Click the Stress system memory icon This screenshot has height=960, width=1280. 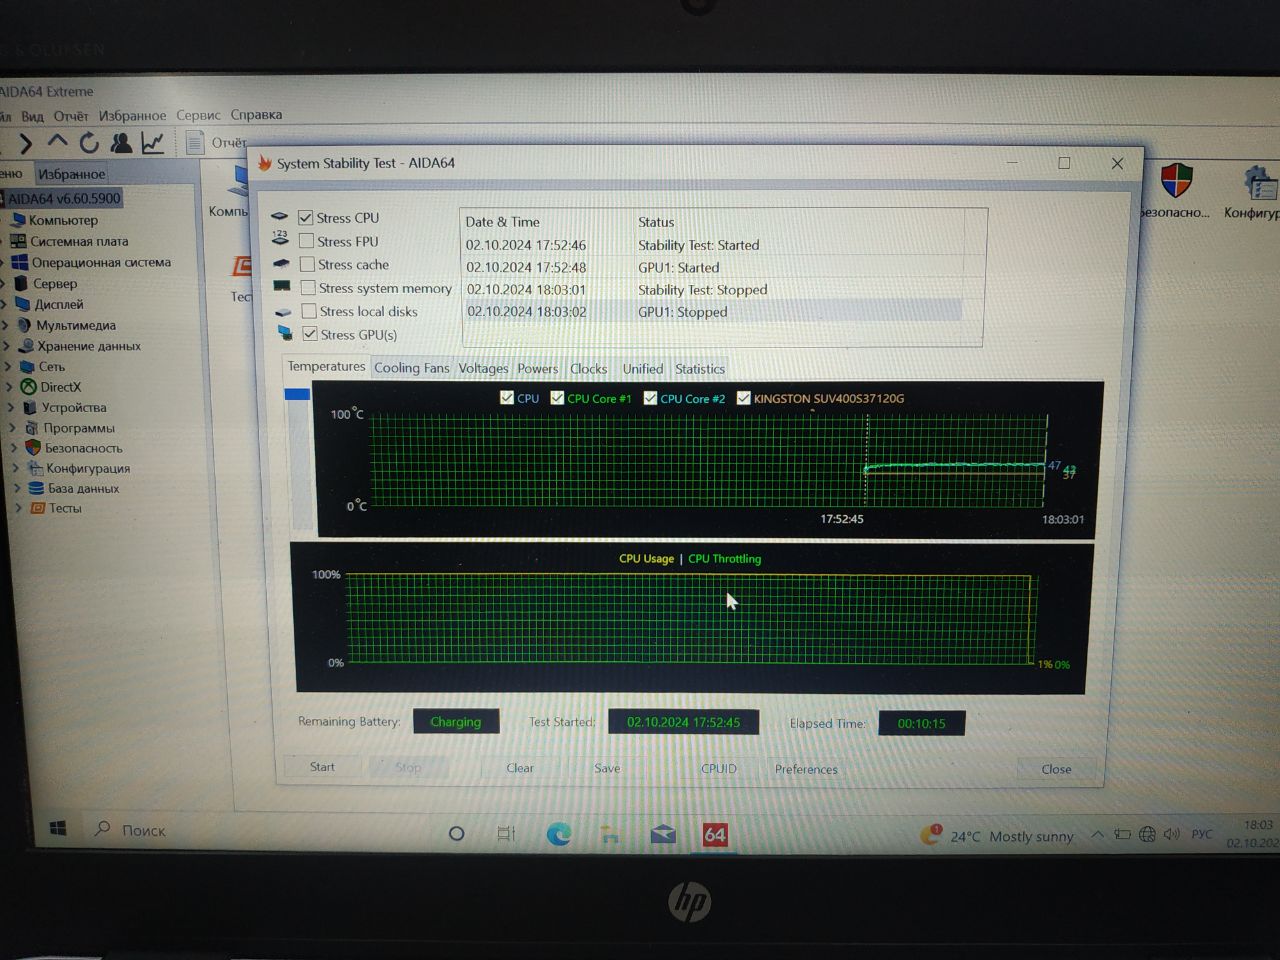282,287
